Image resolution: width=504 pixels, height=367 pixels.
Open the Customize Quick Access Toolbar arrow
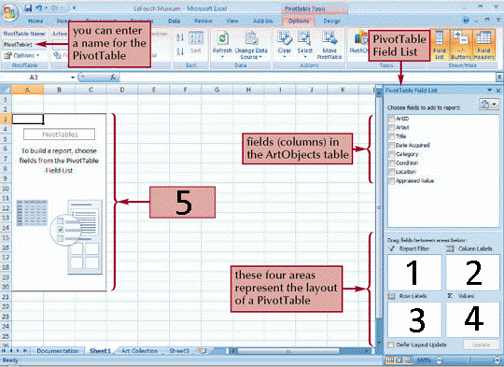pyautogui.click(x=74, y=8)
